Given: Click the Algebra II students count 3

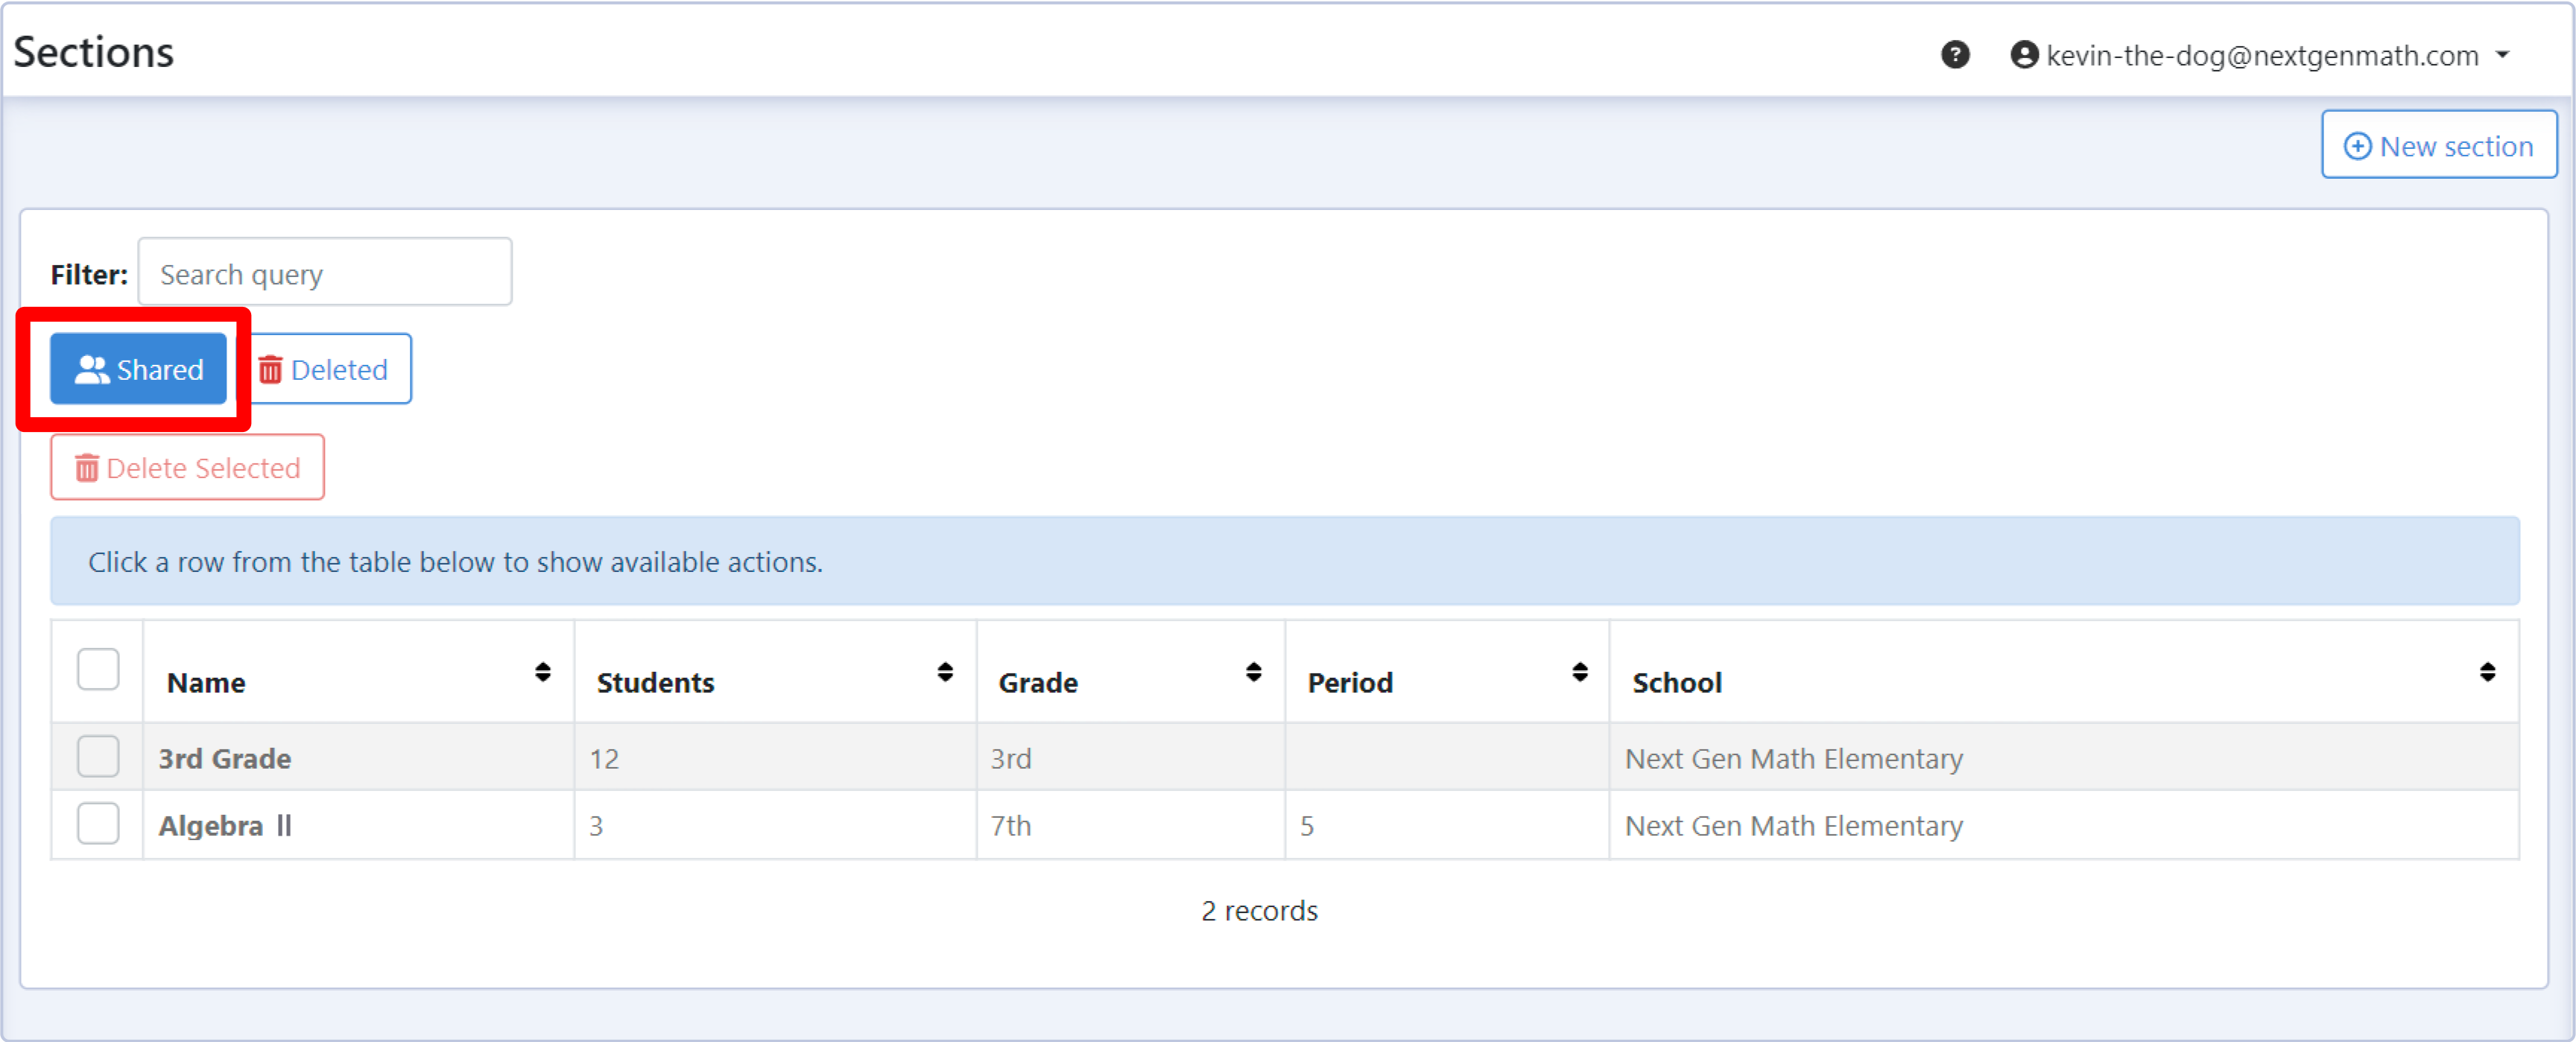Looking at the screenshot, I should 775,825.
